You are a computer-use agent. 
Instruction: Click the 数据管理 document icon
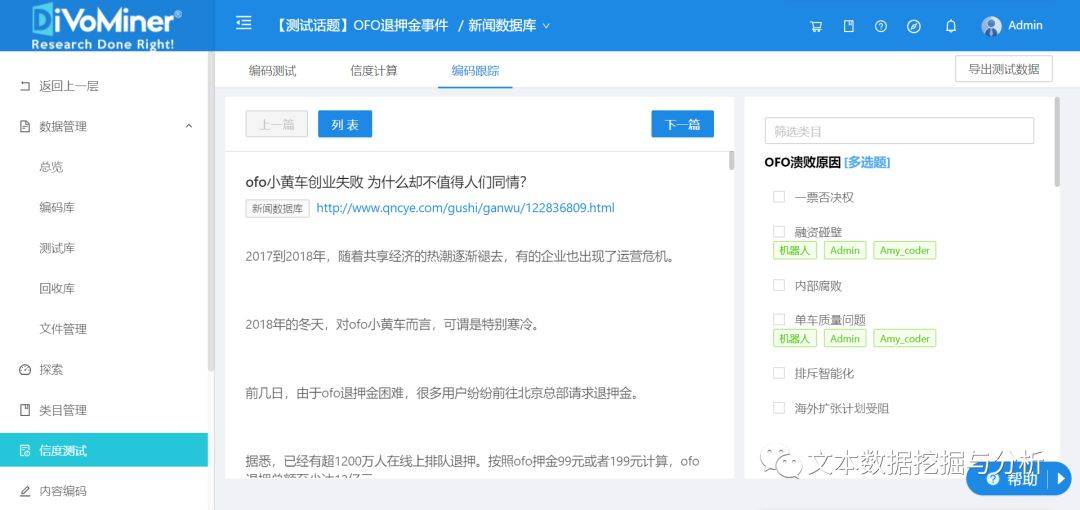click(25, 127)
